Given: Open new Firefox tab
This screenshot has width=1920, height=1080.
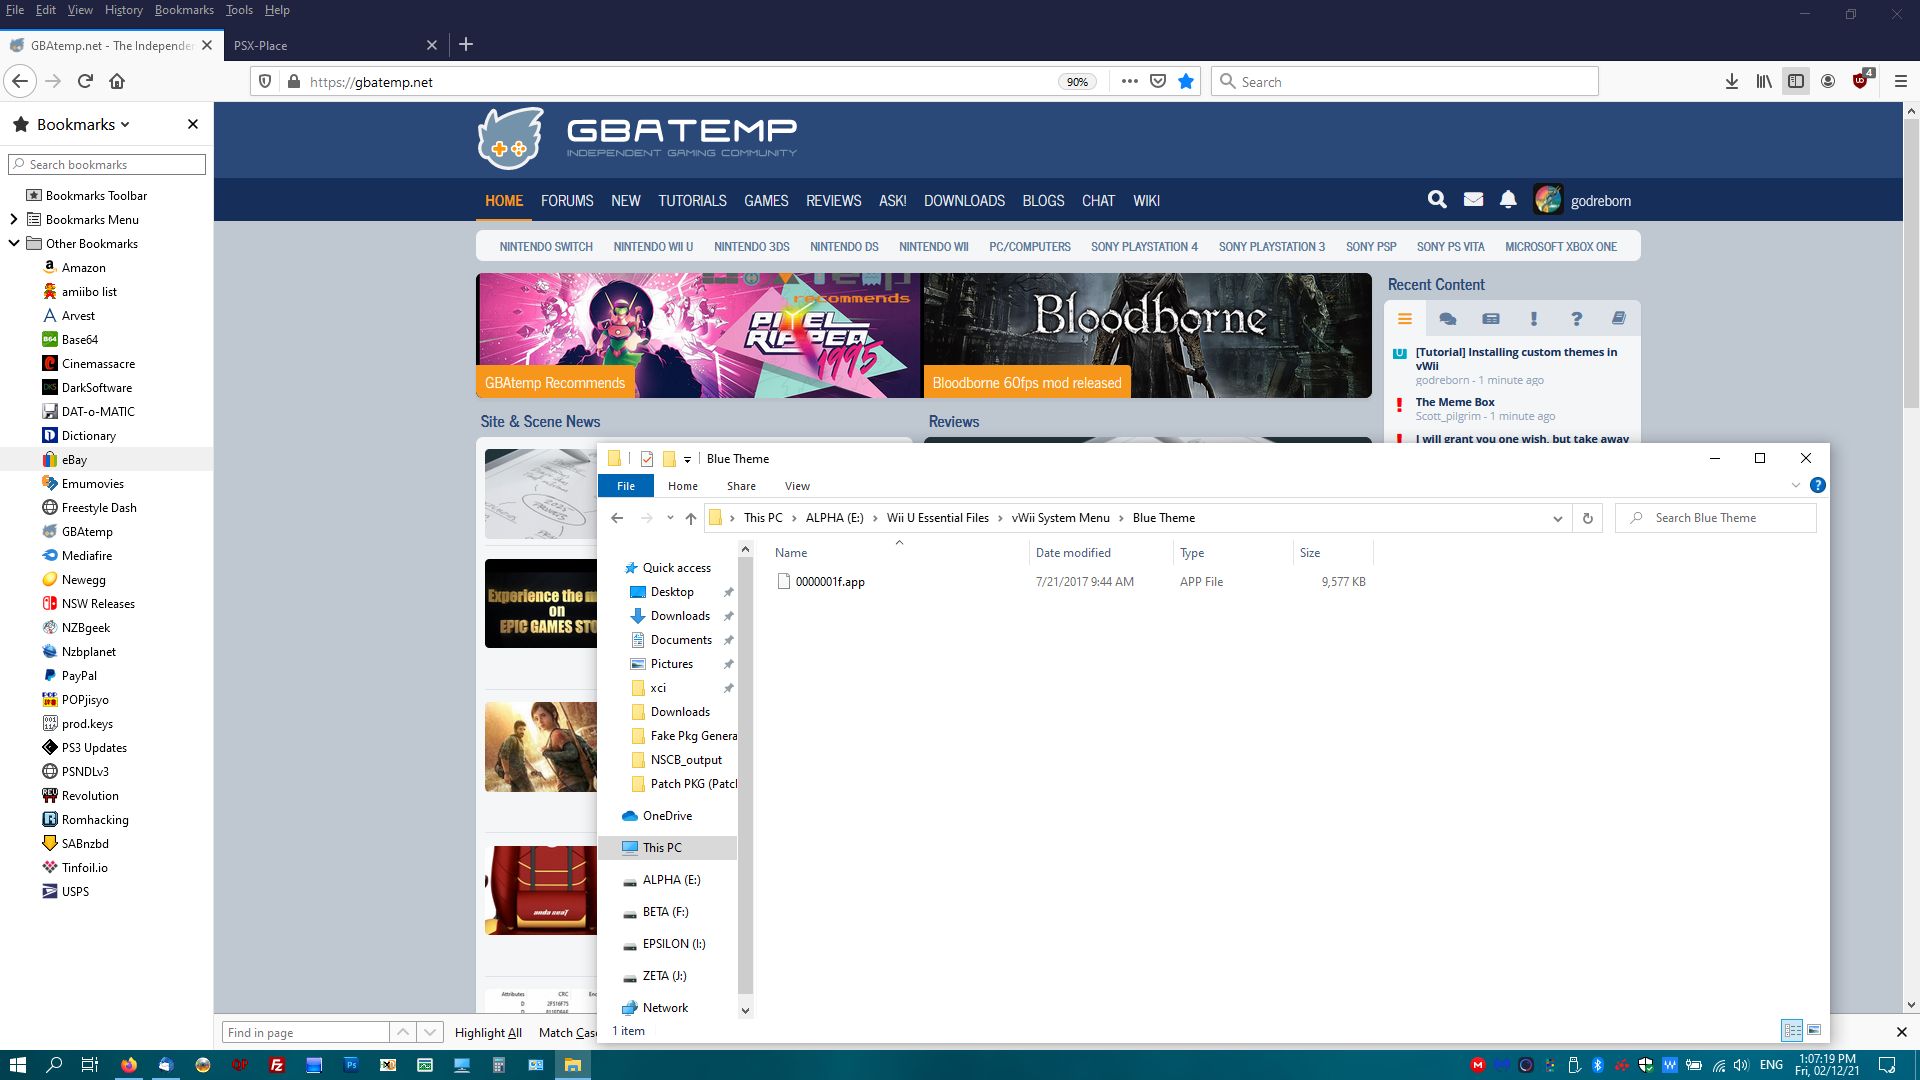Looking at the screenshot, I should point(466,44).
